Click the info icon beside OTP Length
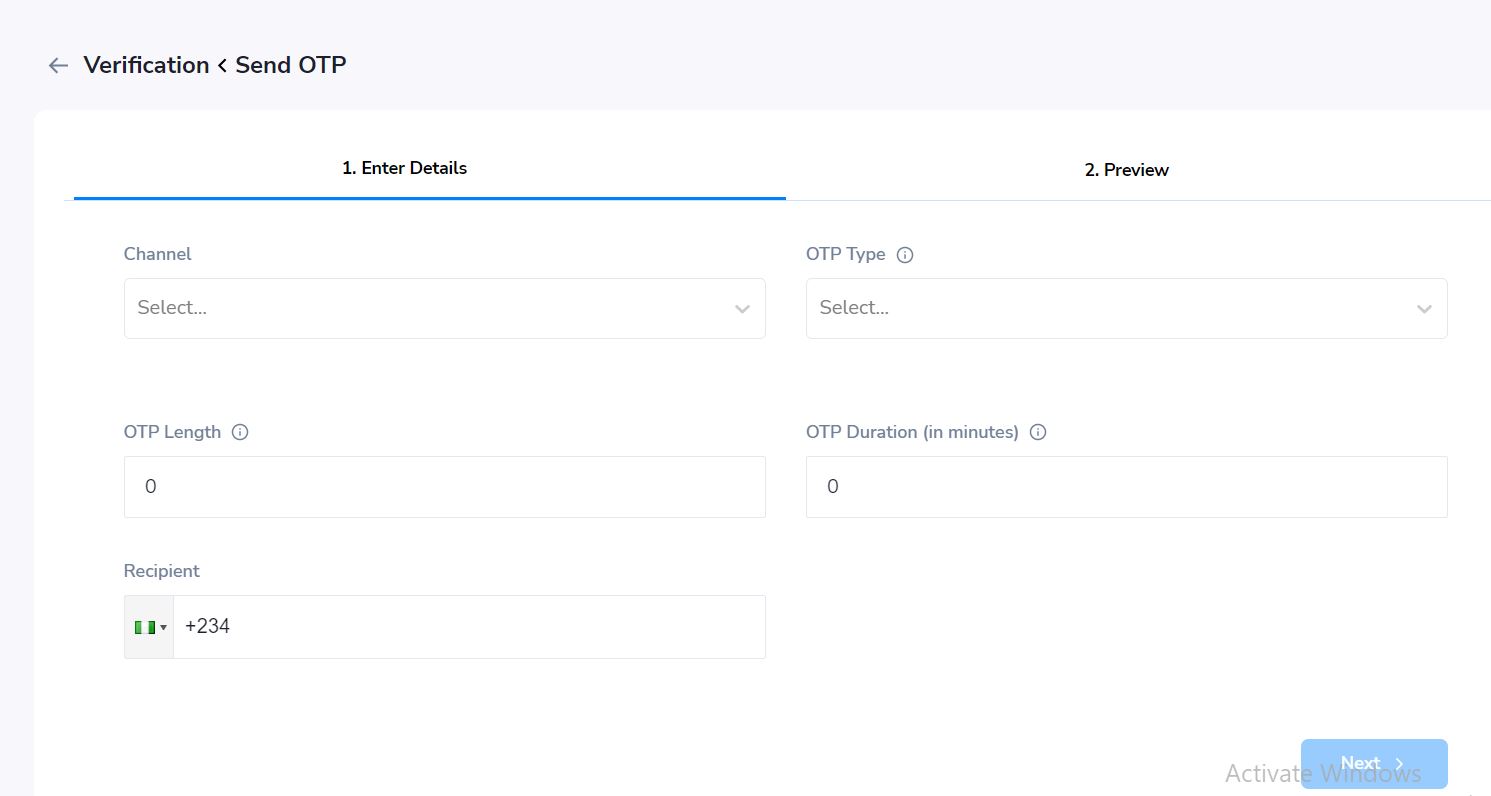 coord(239,431)
